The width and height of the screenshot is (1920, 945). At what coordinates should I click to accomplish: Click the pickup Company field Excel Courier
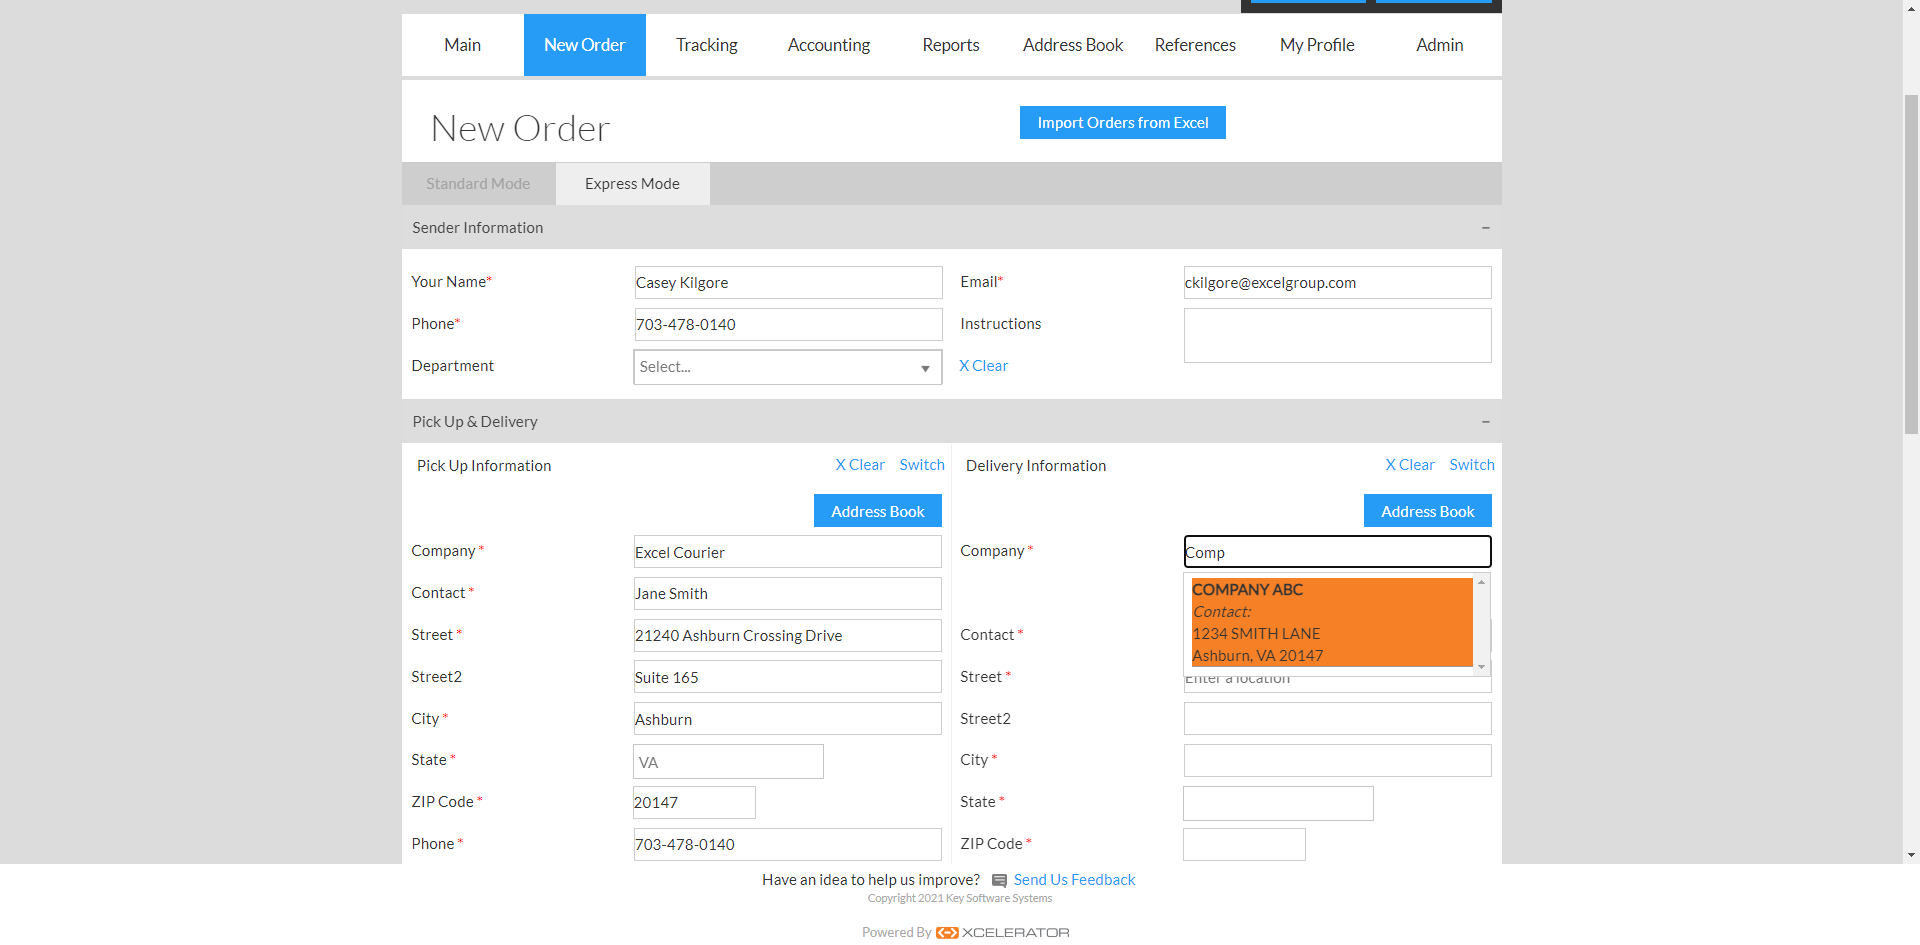click(x=788, y=552)
